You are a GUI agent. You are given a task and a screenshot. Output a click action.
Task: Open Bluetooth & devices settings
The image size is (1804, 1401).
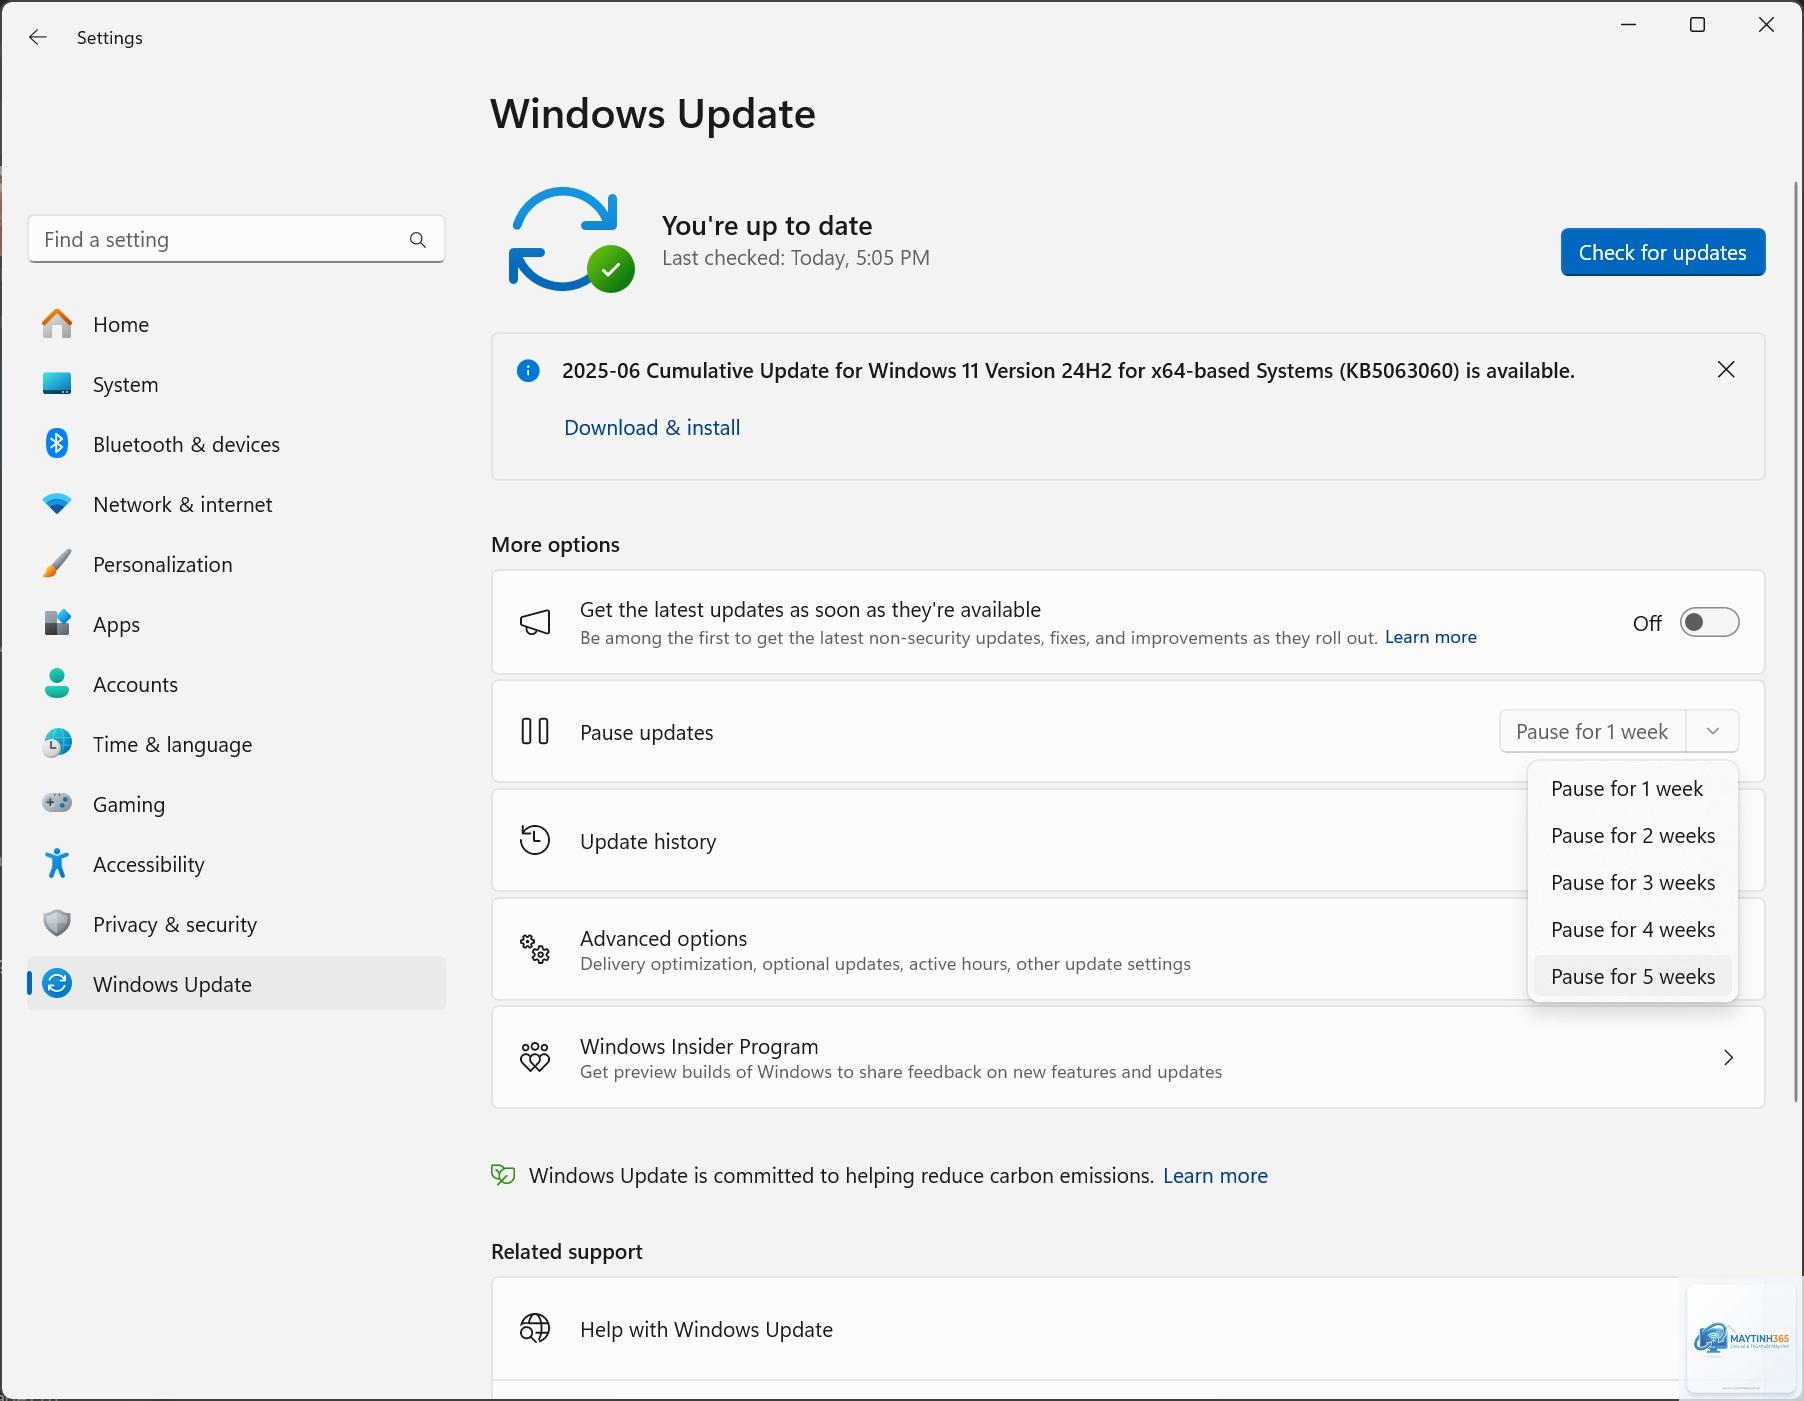236,444
